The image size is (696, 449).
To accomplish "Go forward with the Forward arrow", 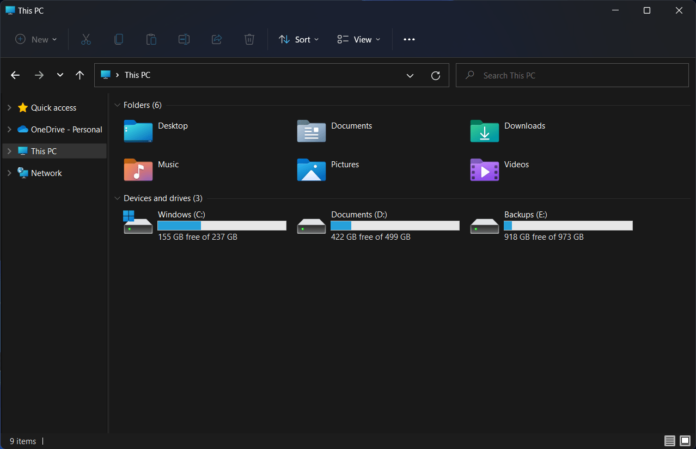I will click(39, 75).
